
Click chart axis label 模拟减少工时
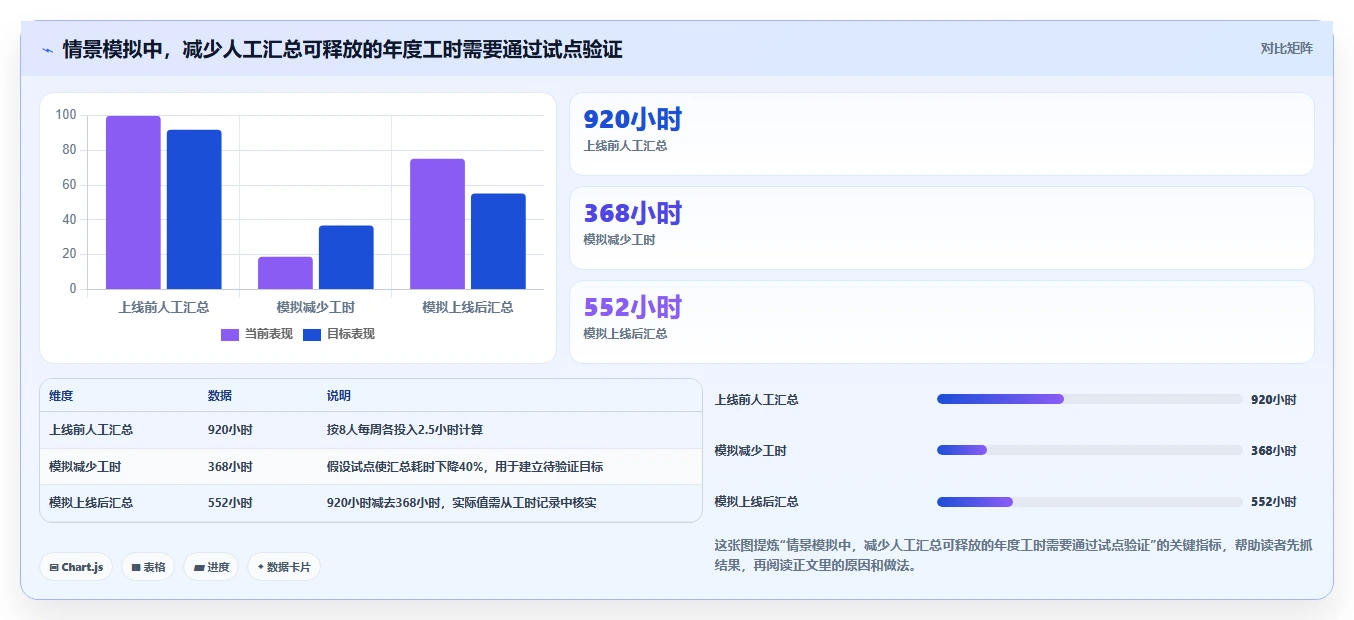[315, 307]
